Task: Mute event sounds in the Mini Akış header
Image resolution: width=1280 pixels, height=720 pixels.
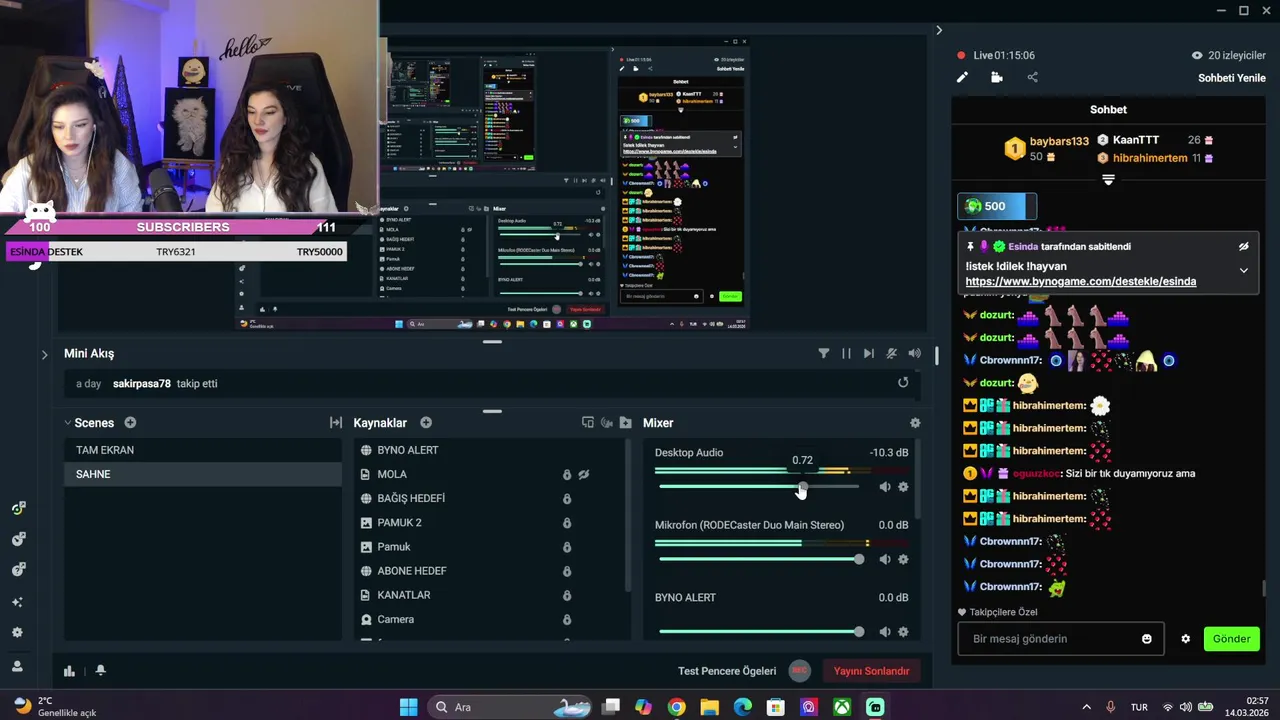Action: click(914, 353)
